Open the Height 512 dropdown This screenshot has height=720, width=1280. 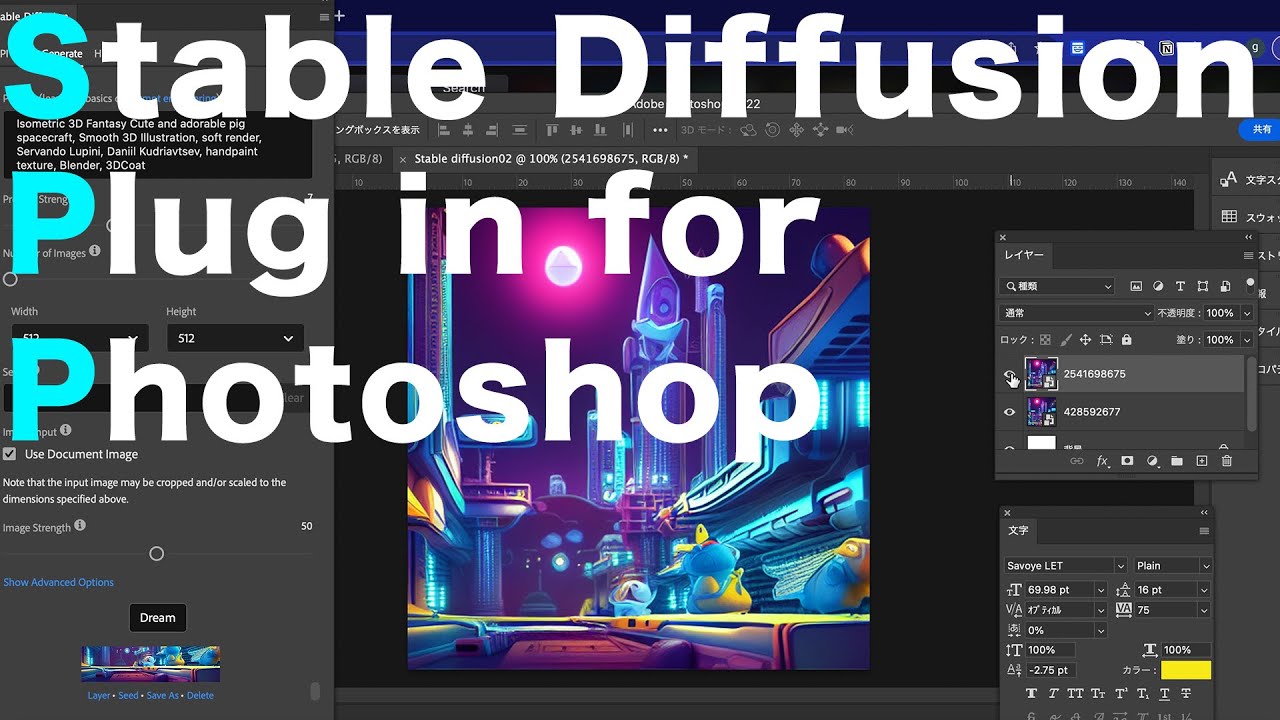coord(234,338)
